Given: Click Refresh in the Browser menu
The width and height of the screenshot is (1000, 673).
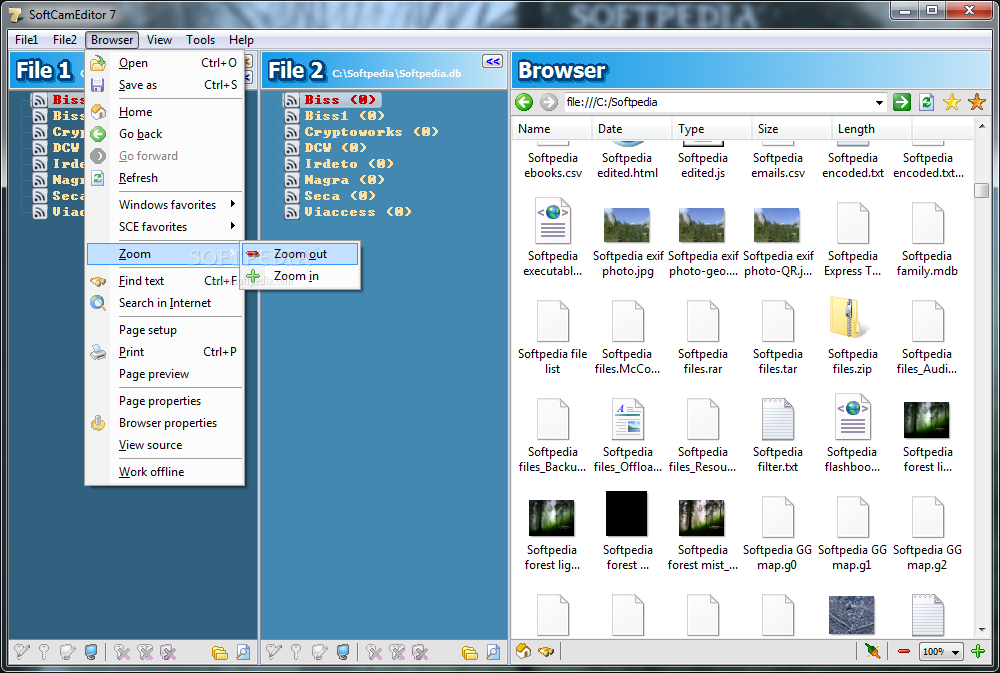Looking at the screenshot, I should [165, 178].
